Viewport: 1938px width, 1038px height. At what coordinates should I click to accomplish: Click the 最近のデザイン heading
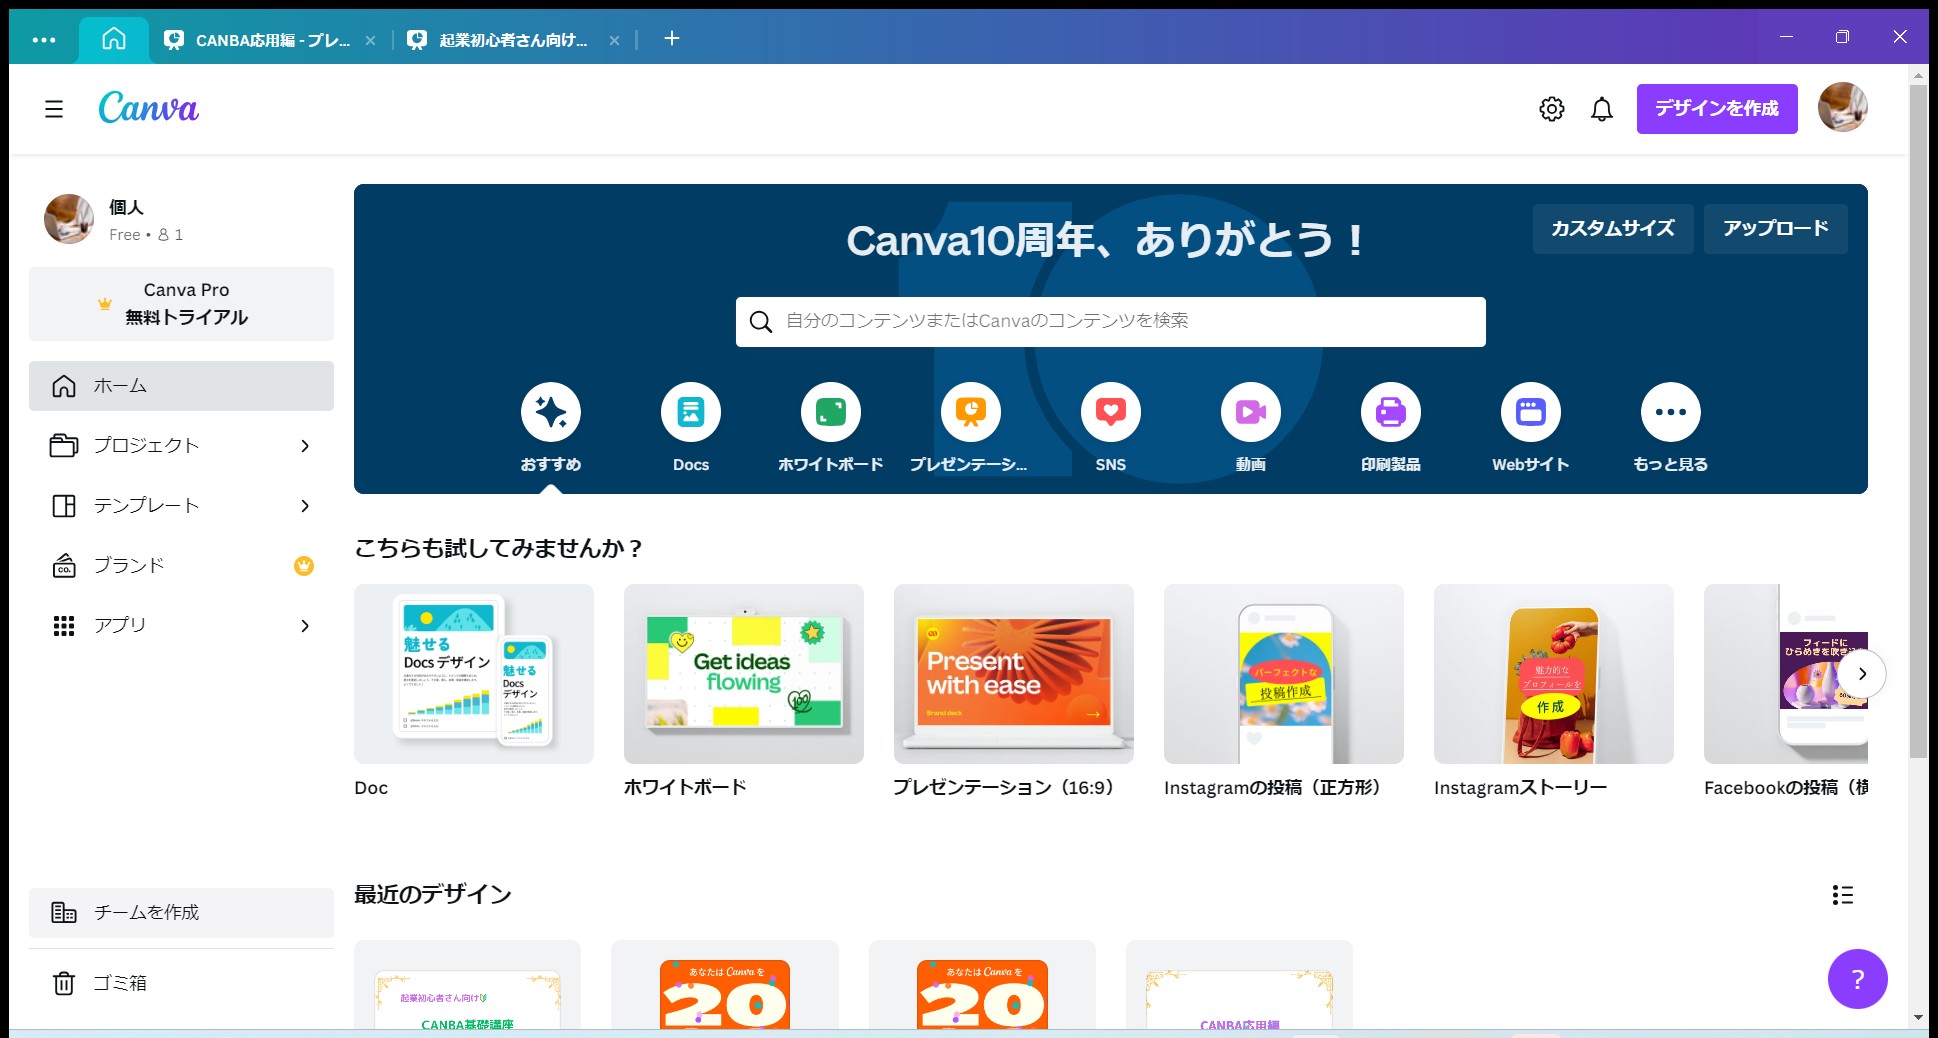coord(433,895)
